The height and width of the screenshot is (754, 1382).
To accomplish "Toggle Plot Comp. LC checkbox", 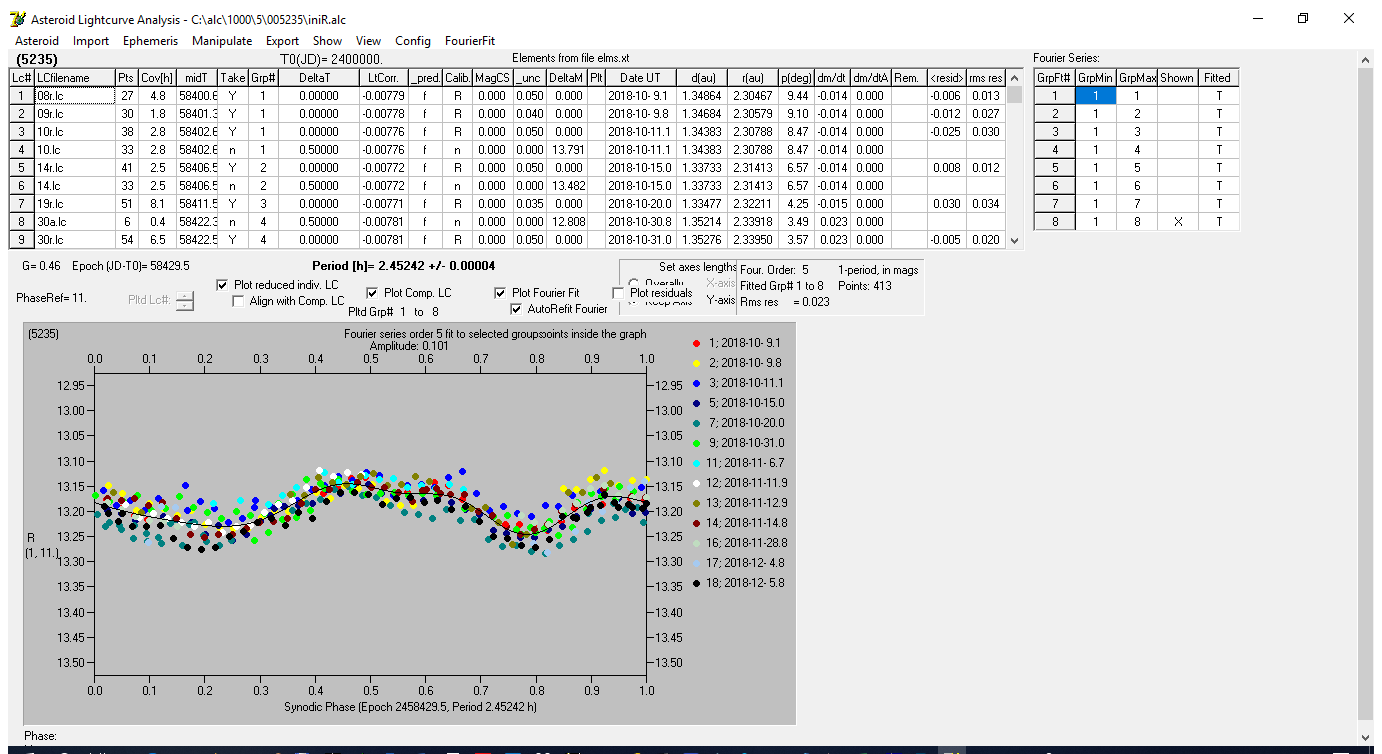I will tap(372, 293).
